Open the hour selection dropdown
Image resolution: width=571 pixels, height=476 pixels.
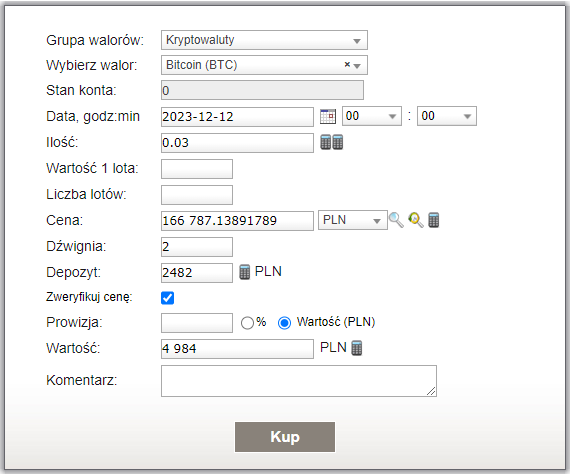[x=372, y=116]
